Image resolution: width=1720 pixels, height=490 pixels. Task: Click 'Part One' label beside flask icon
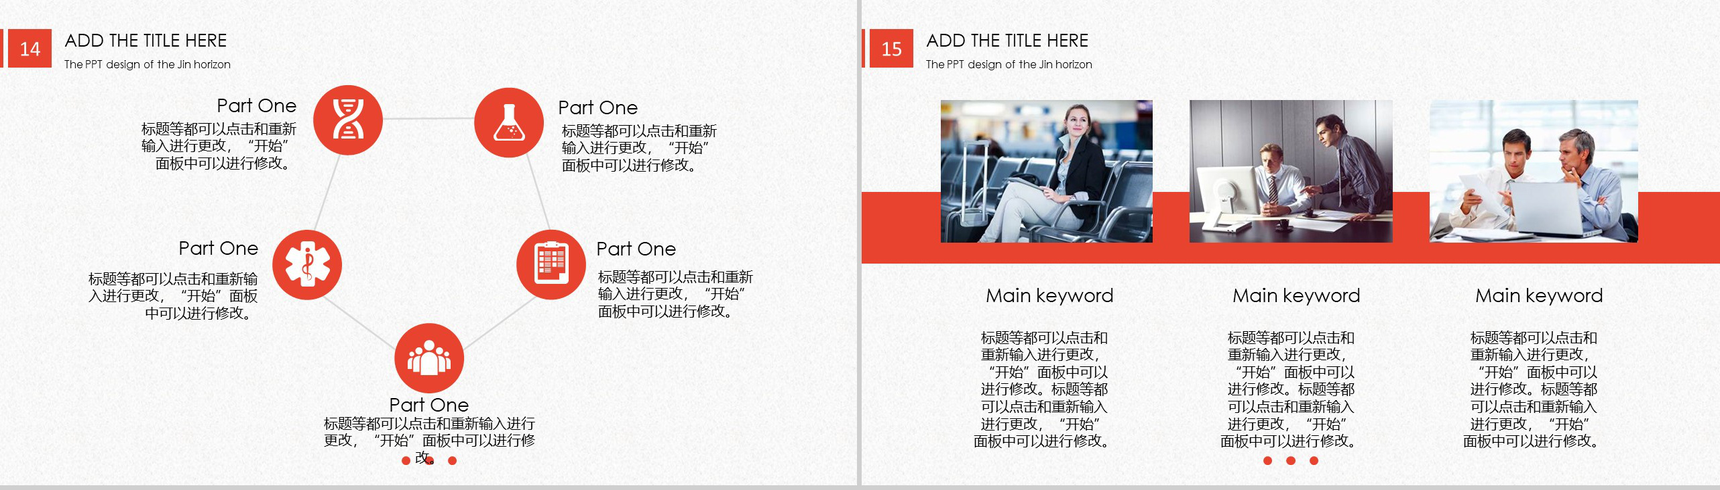coord(597,108)
